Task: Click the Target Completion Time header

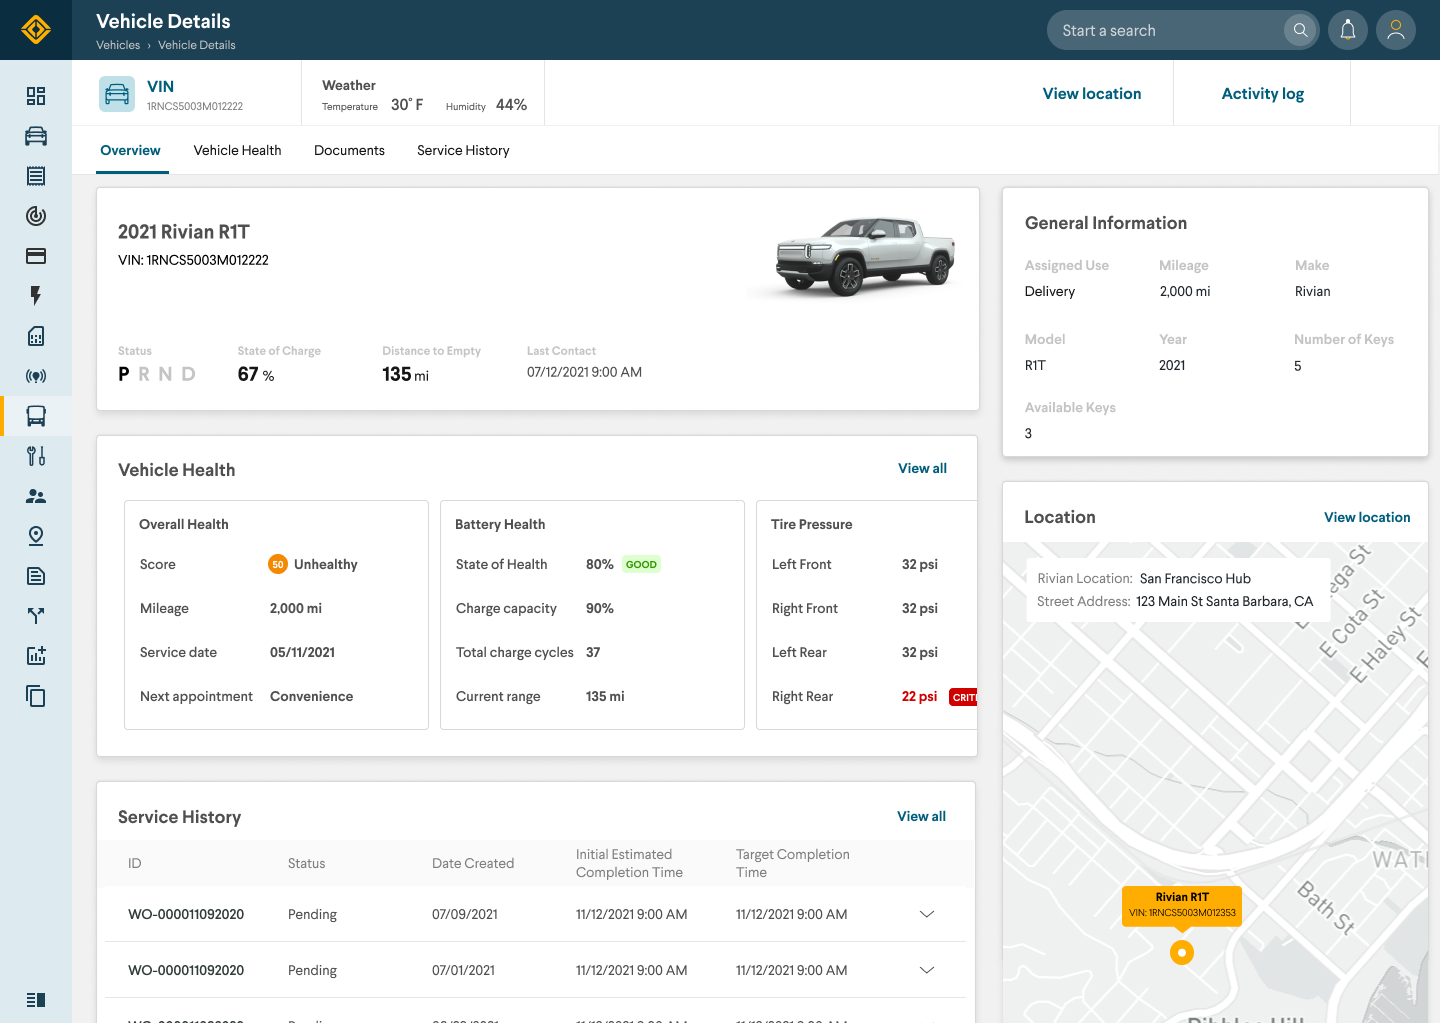Action: point(793,863)
